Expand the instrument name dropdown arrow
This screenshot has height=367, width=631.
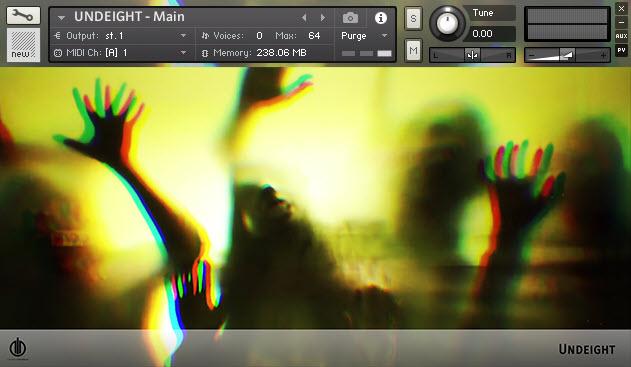61,18
